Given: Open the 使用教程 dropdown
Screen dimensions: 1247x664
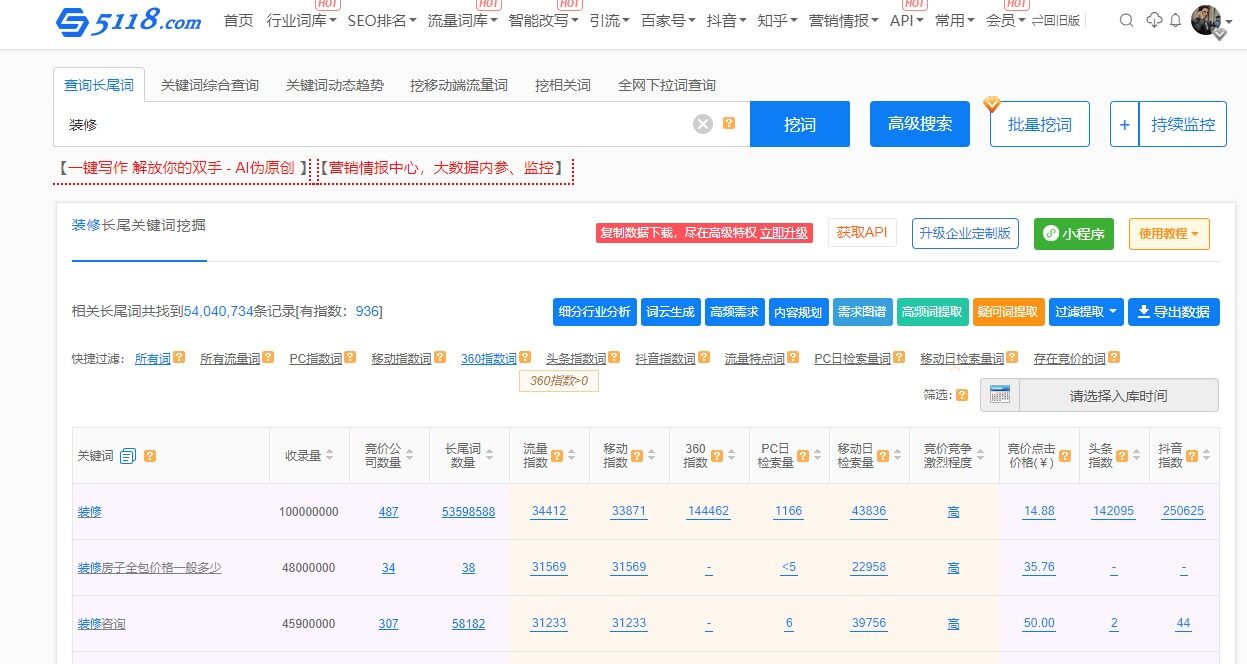Looking at the screenshot, I should pos(1169,233).
